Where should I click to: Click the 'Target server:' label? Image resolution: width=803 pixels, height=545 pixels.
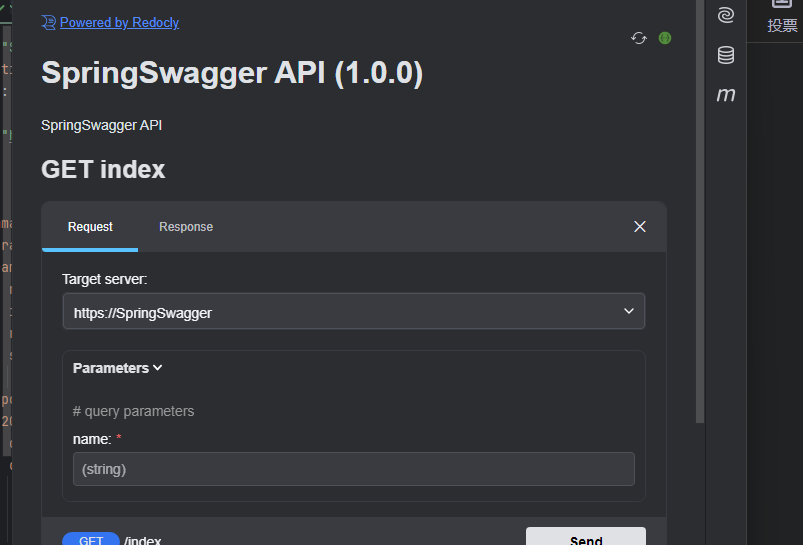104,279
